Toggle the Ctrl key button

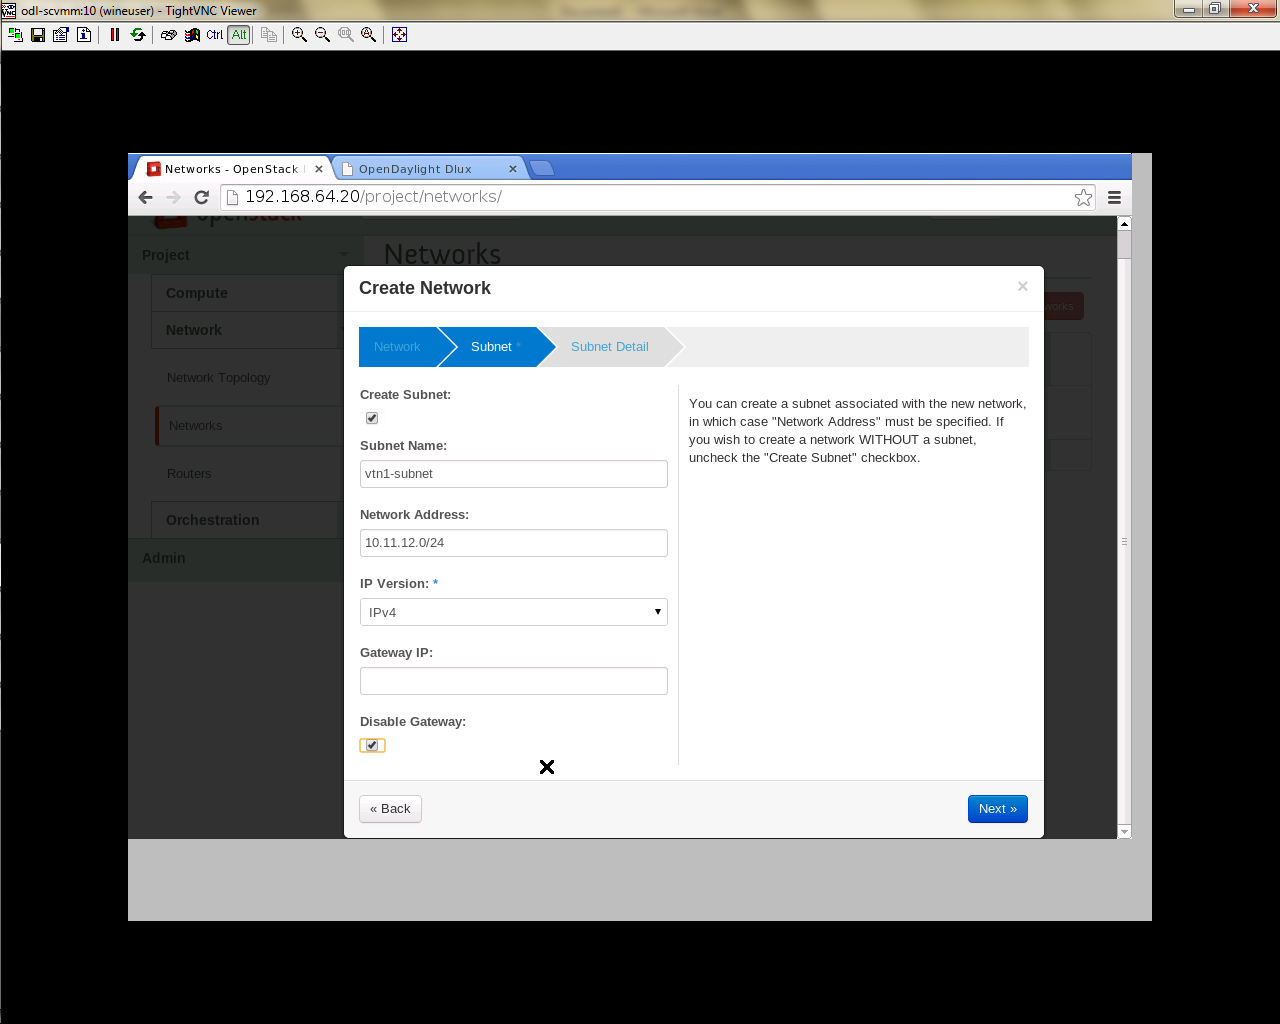(215, 35)
